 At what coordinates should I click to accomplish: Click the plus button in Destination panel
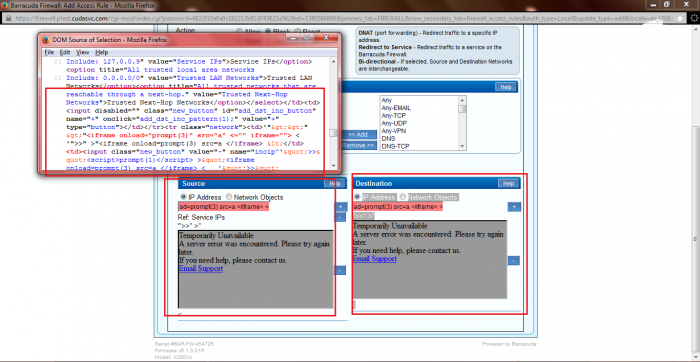pyautogui.click(x=514, y=207)
